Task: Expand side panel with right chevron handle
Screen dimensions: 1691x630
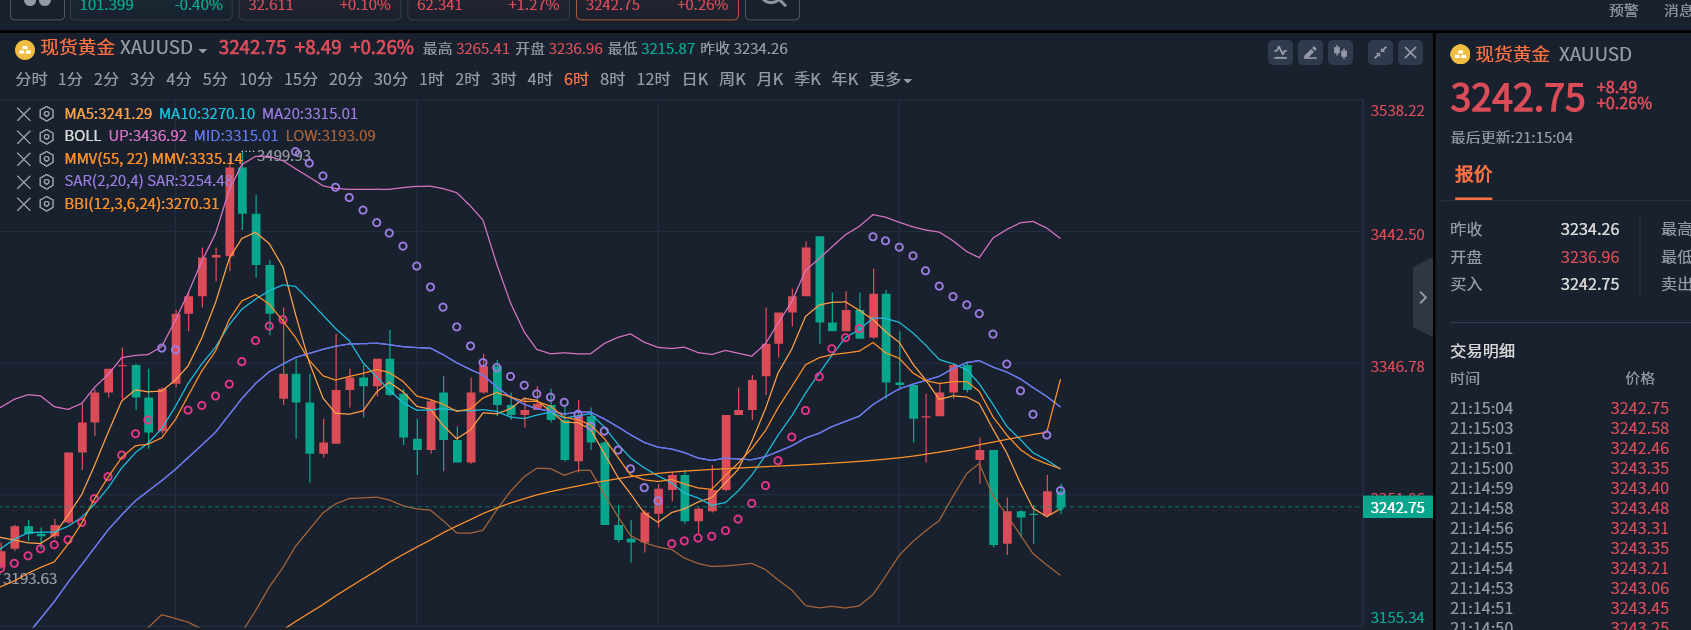Action: pyautogui.click(x=1423, y=297)
